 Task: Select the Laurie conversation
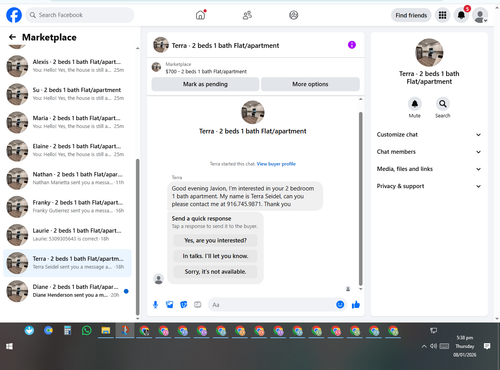[x=67, y=235]
